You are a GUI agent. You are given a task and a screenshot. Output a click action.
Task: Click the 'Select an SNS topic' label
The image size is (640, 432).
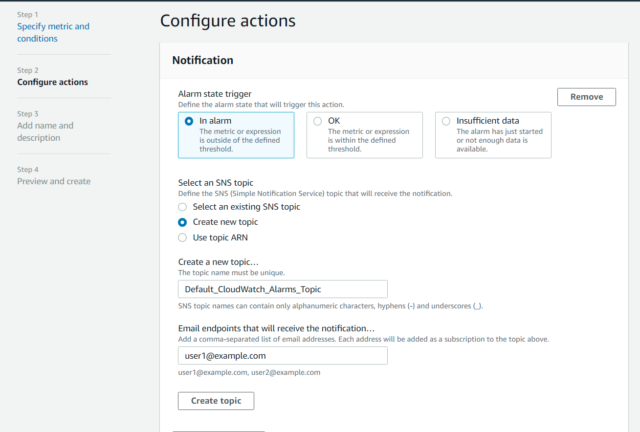tap(216, 183)
